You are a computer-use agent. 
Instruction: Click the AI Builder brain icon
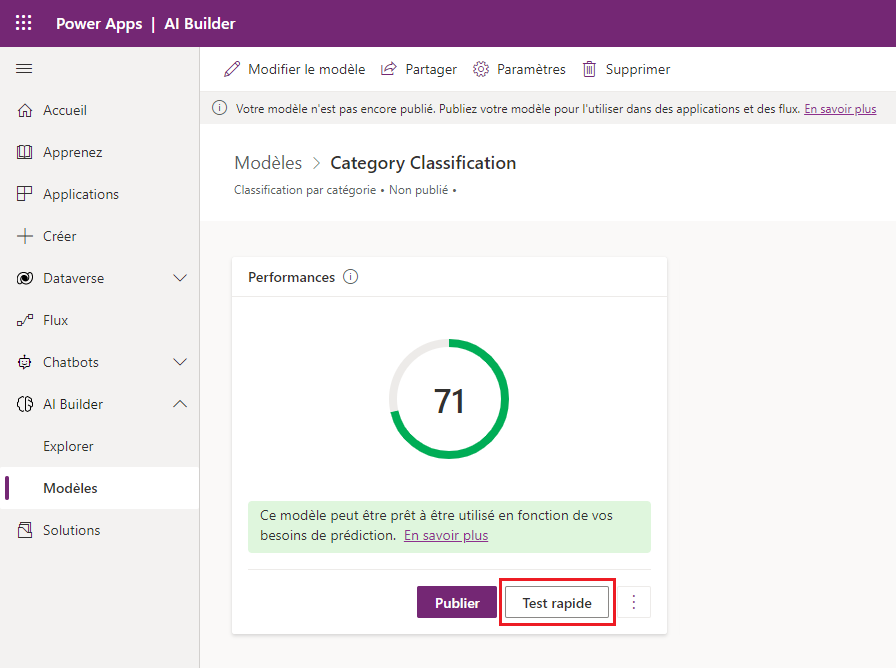(25, 404)
